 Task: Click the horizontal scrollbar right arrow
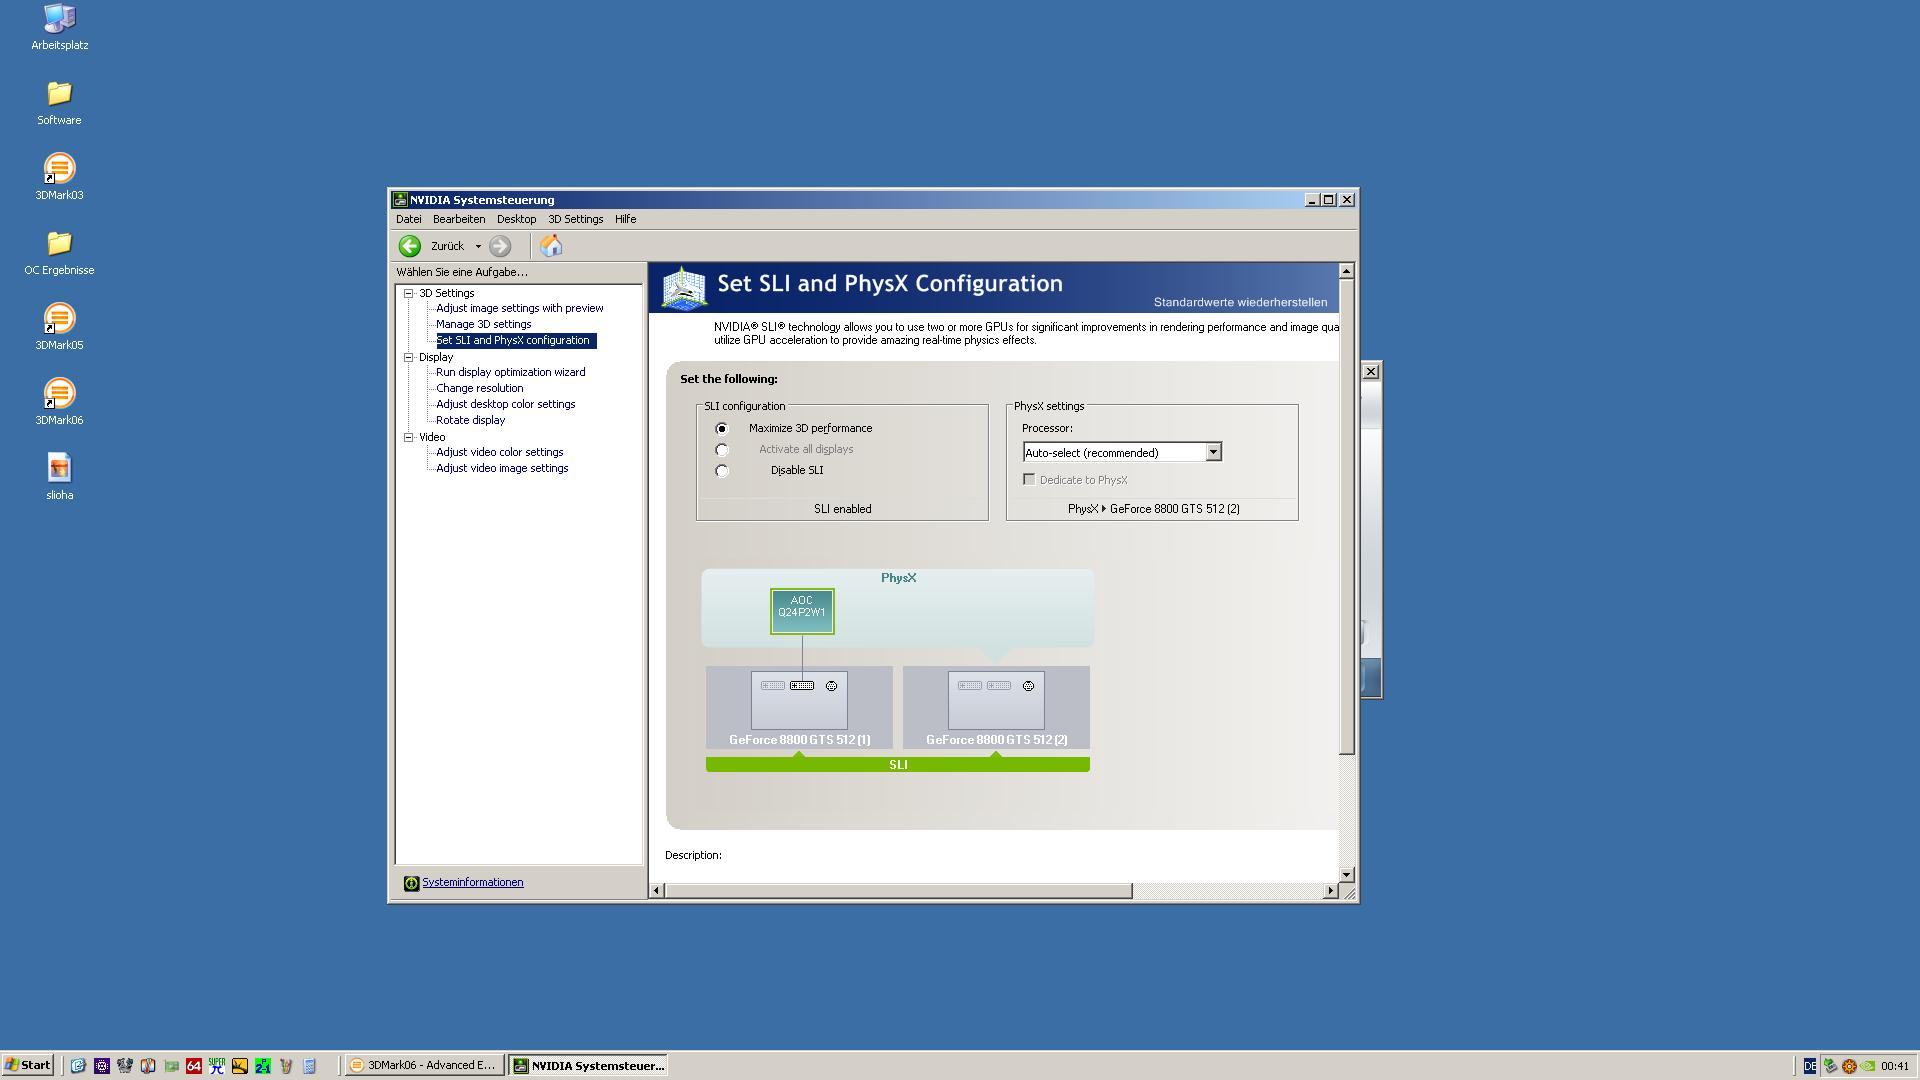pyautogui.click(x=1329, y=891)
